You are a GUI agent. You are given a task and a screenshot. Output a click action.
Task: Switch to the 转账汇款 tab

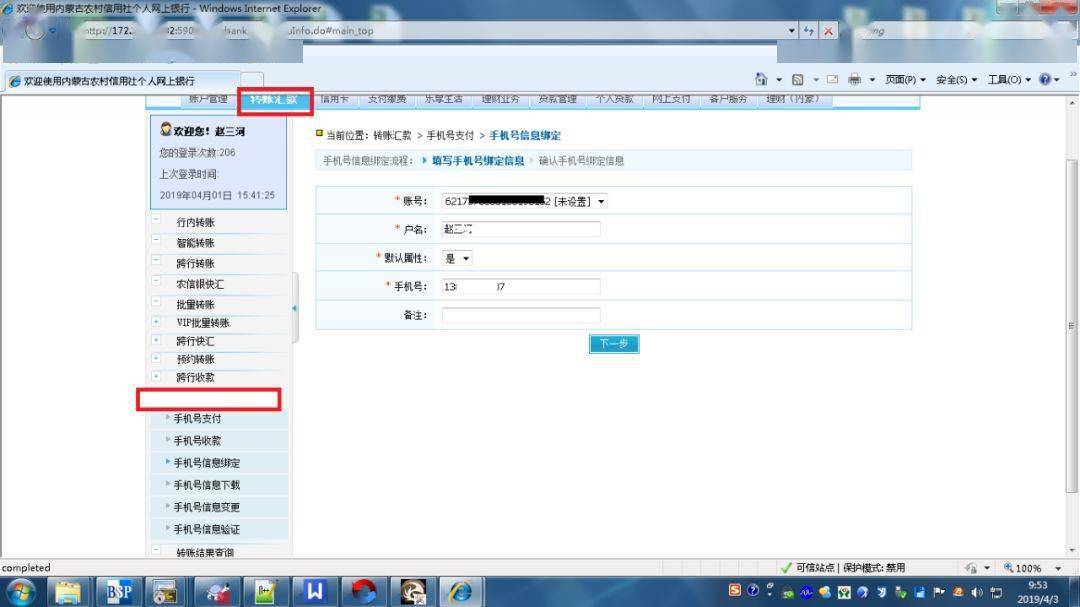pos(274,100)
